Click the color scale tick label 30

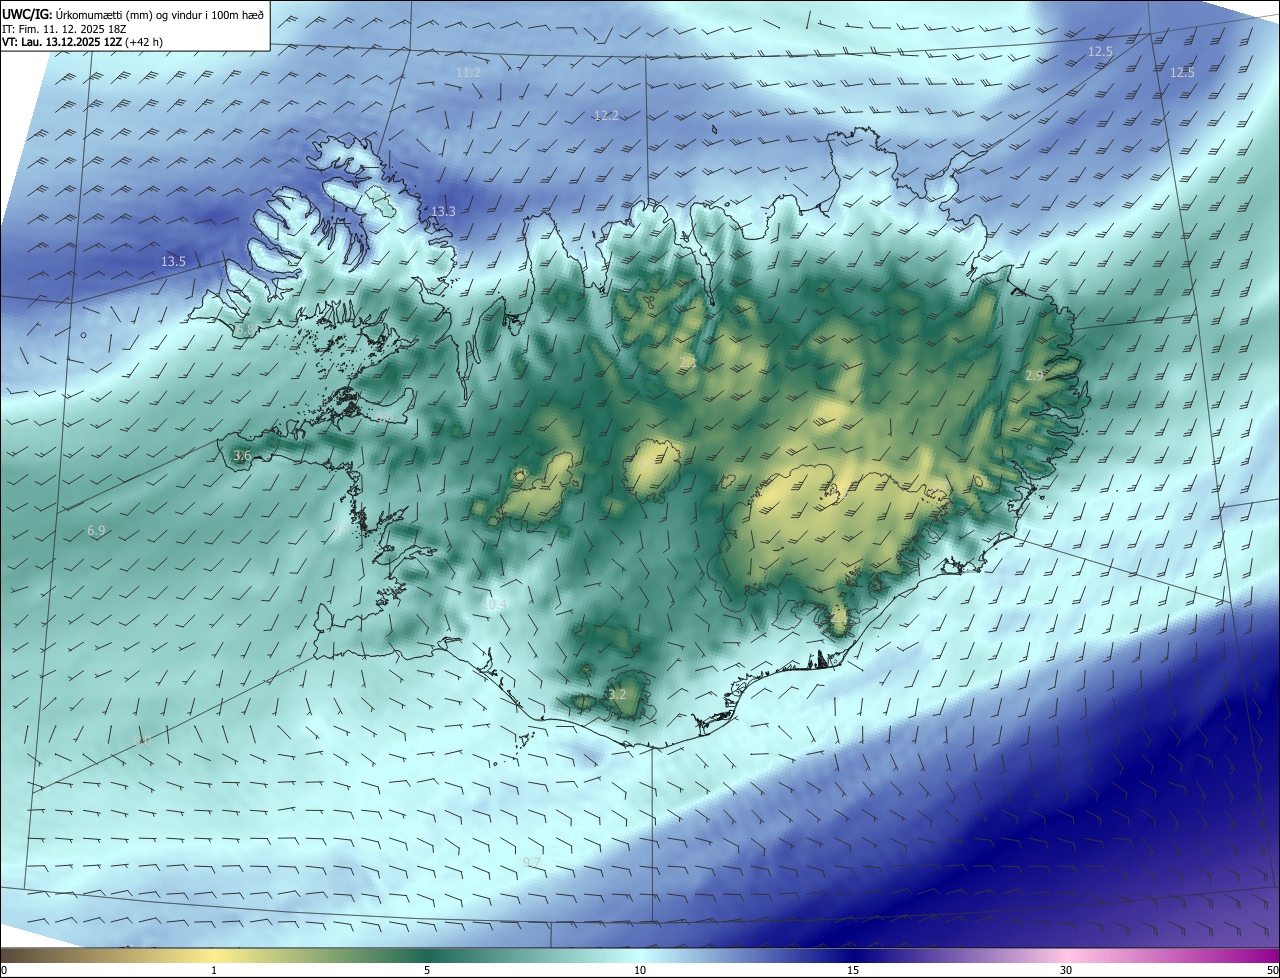[1066, 970]
